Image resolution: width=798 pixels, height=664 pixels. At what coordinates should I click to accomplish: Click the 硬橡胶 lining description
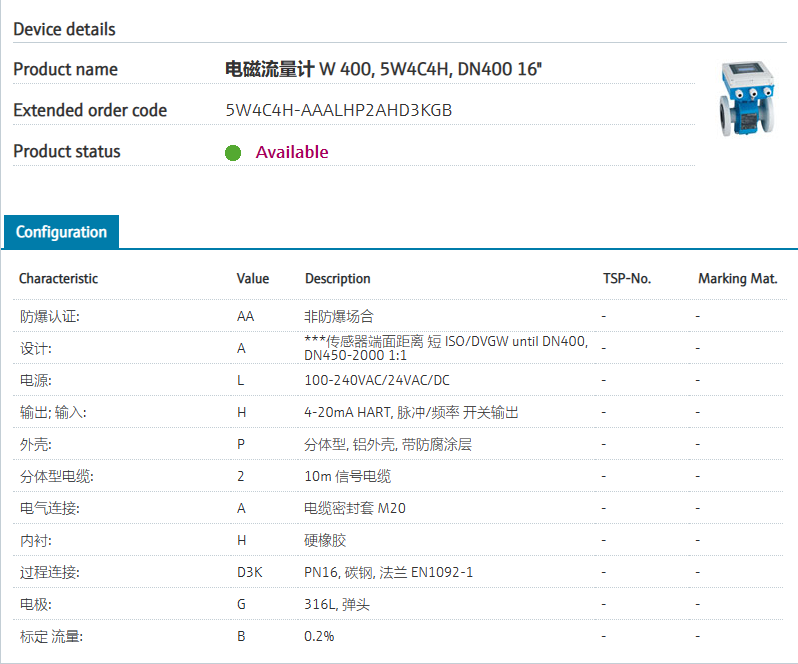pyautogui.click(x=325, y=540)
